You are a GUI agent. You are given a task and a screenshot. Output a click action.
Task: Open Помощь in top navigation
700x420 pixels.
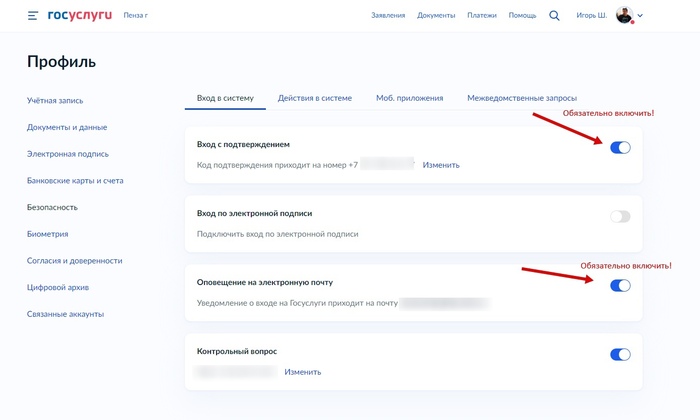pyautogui.click(x=522, y=15)
